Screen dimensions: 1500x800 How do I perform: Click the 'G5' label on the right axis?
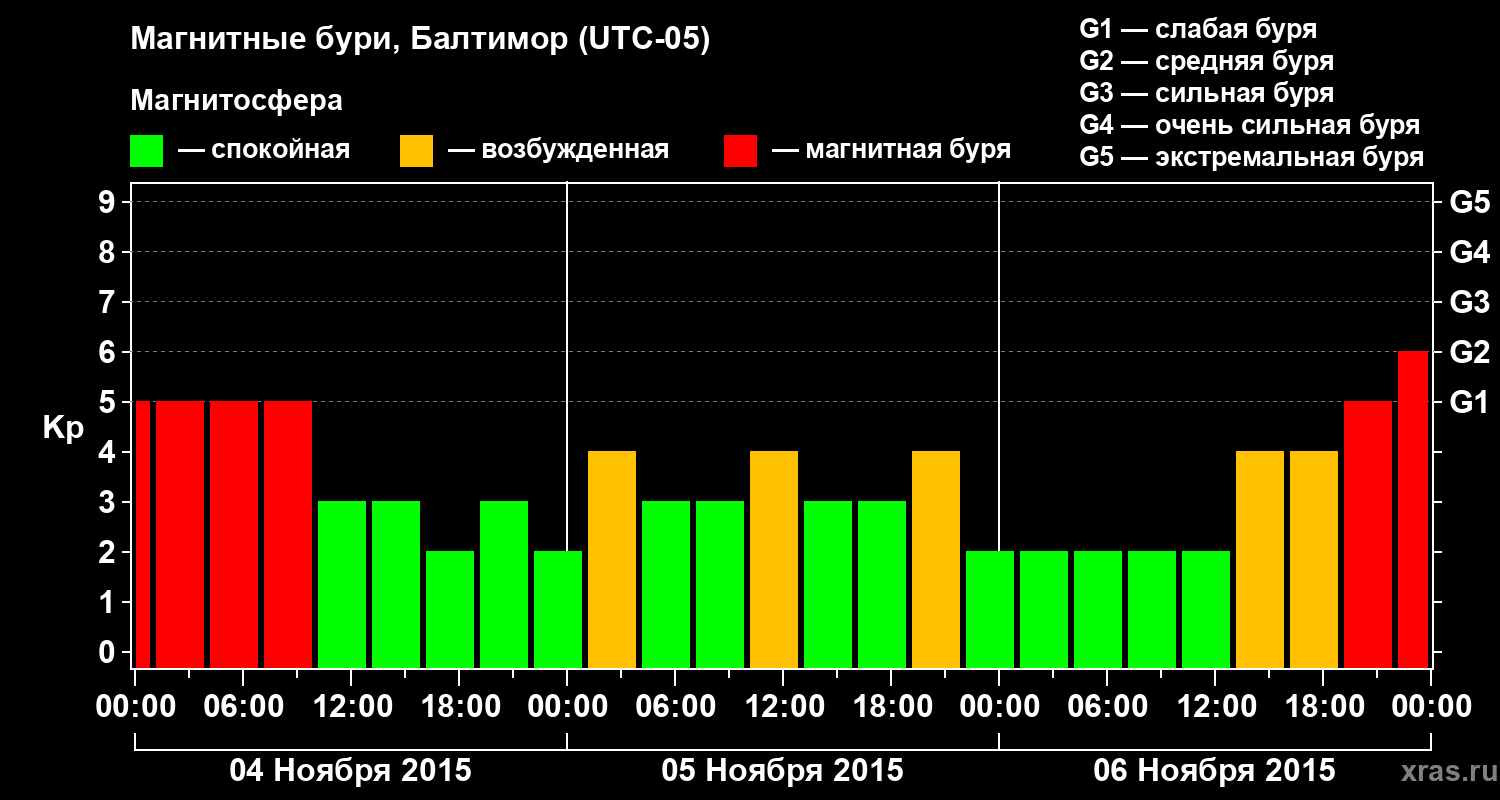(x=1469, y=202)
